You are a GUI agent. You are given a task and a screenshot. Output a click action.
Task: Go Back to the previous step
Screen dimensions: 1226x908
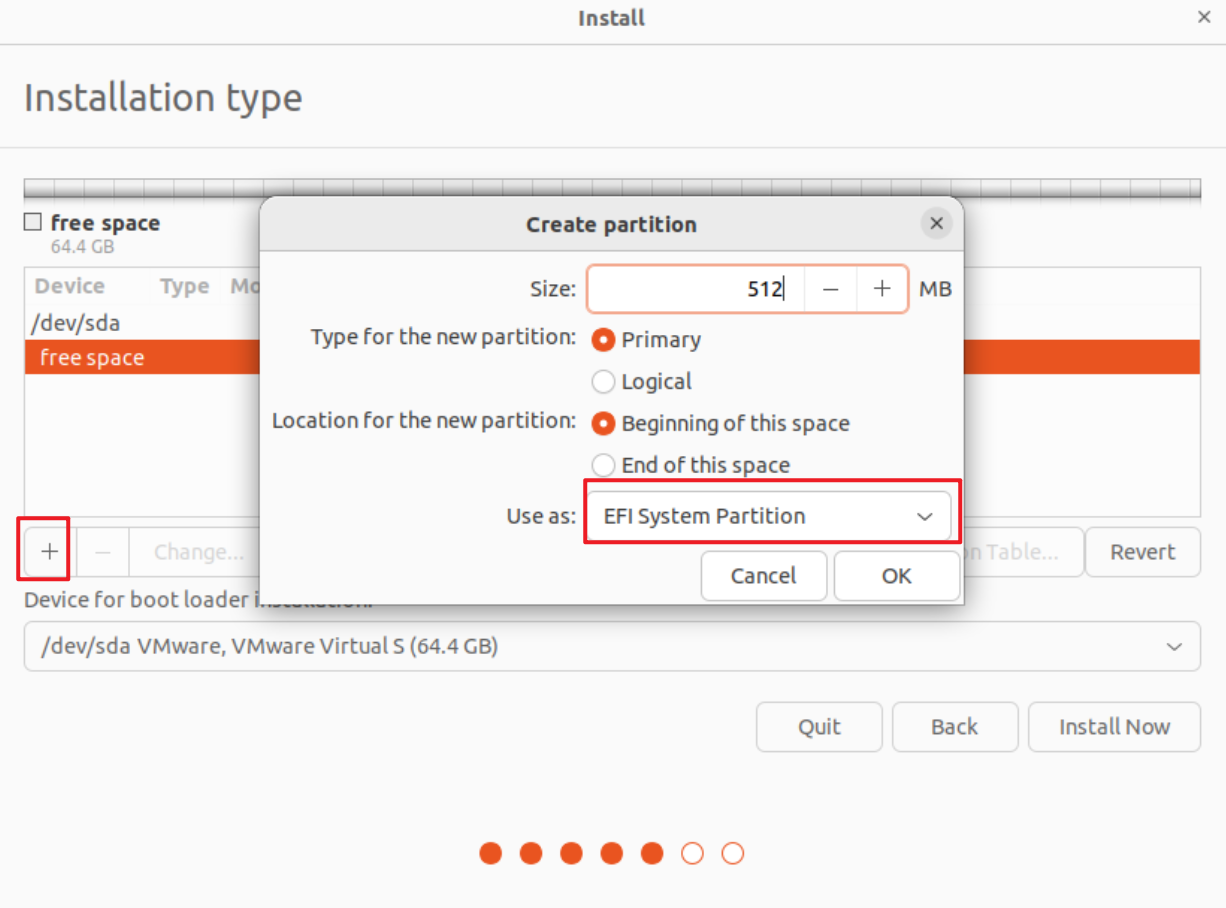pyautogui.click(x=954, y=727)
